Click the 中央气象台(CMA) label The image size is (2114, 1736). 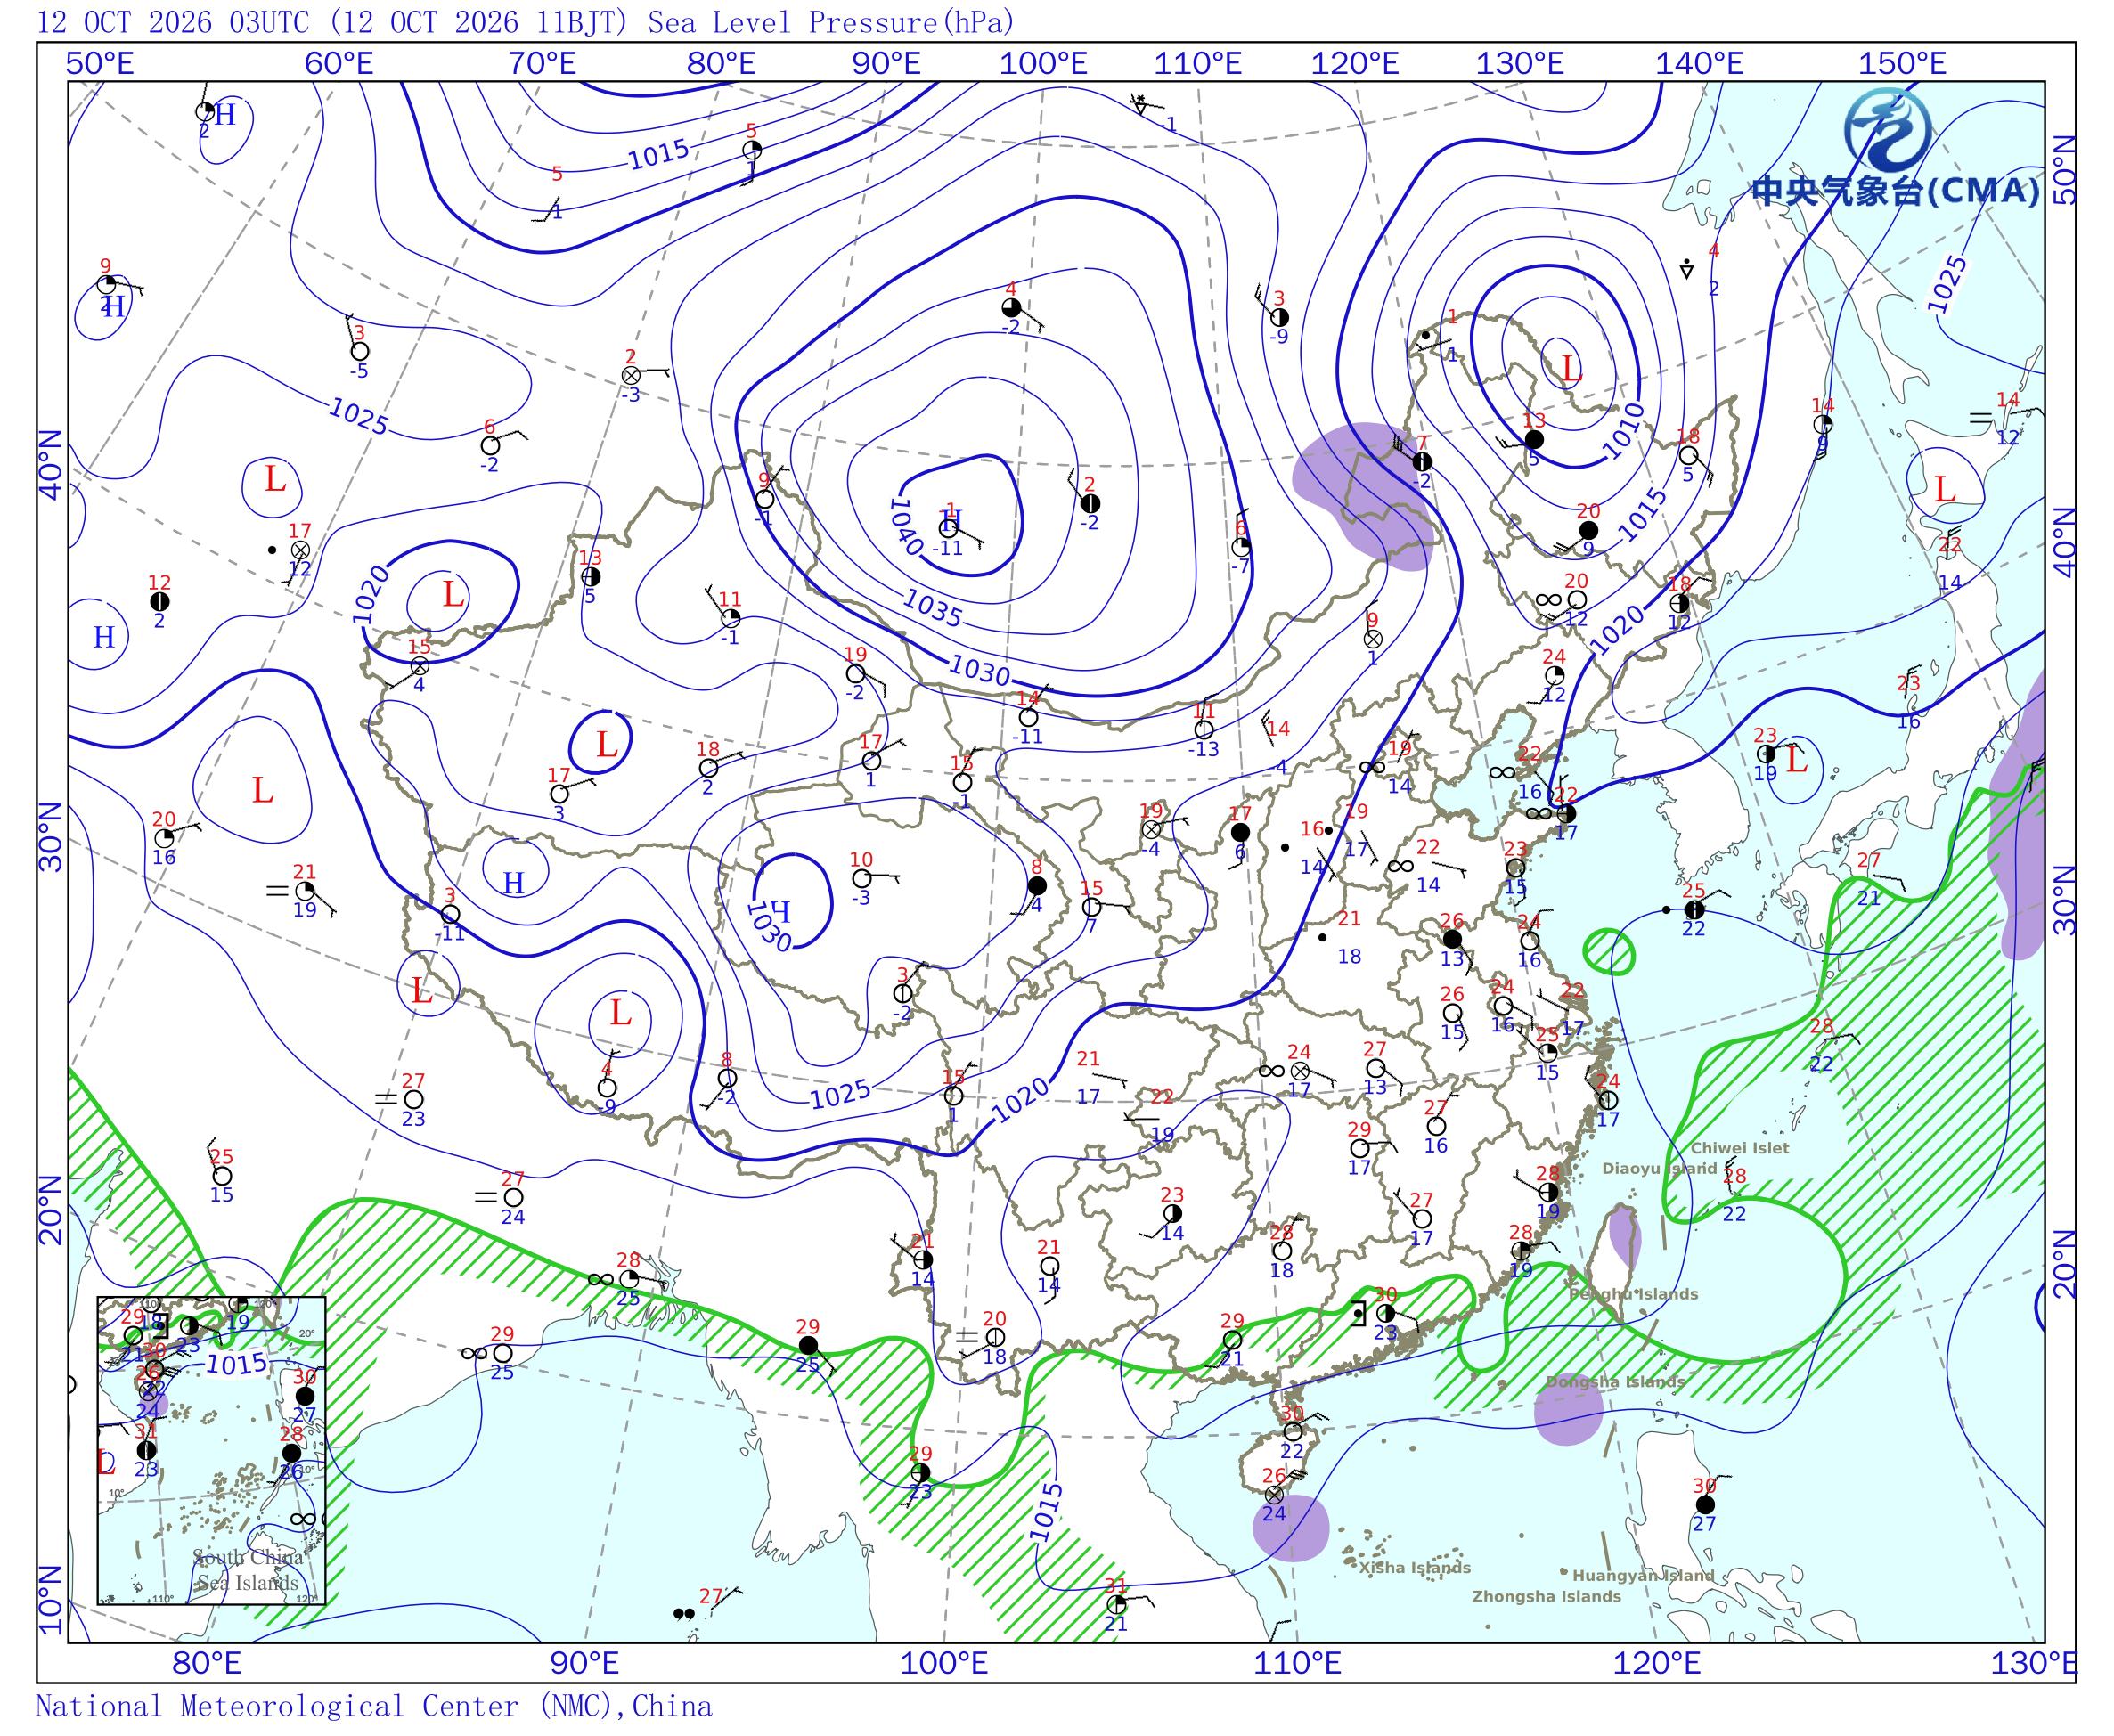point(1895,190)
